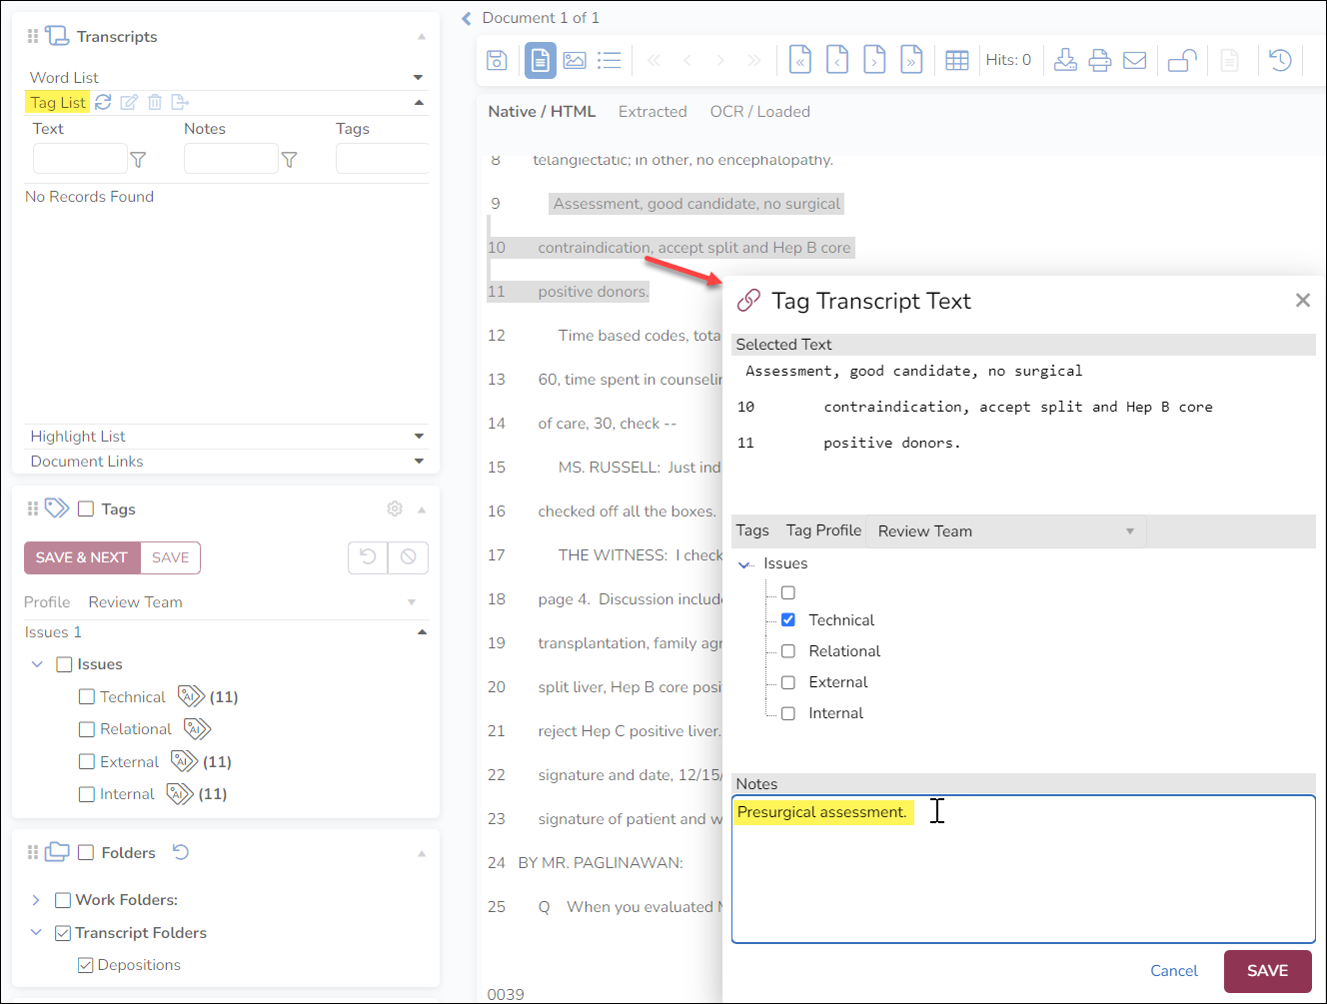Switch to the document text view icon
Screen dimensions: 1327x1004
(540, 60)
